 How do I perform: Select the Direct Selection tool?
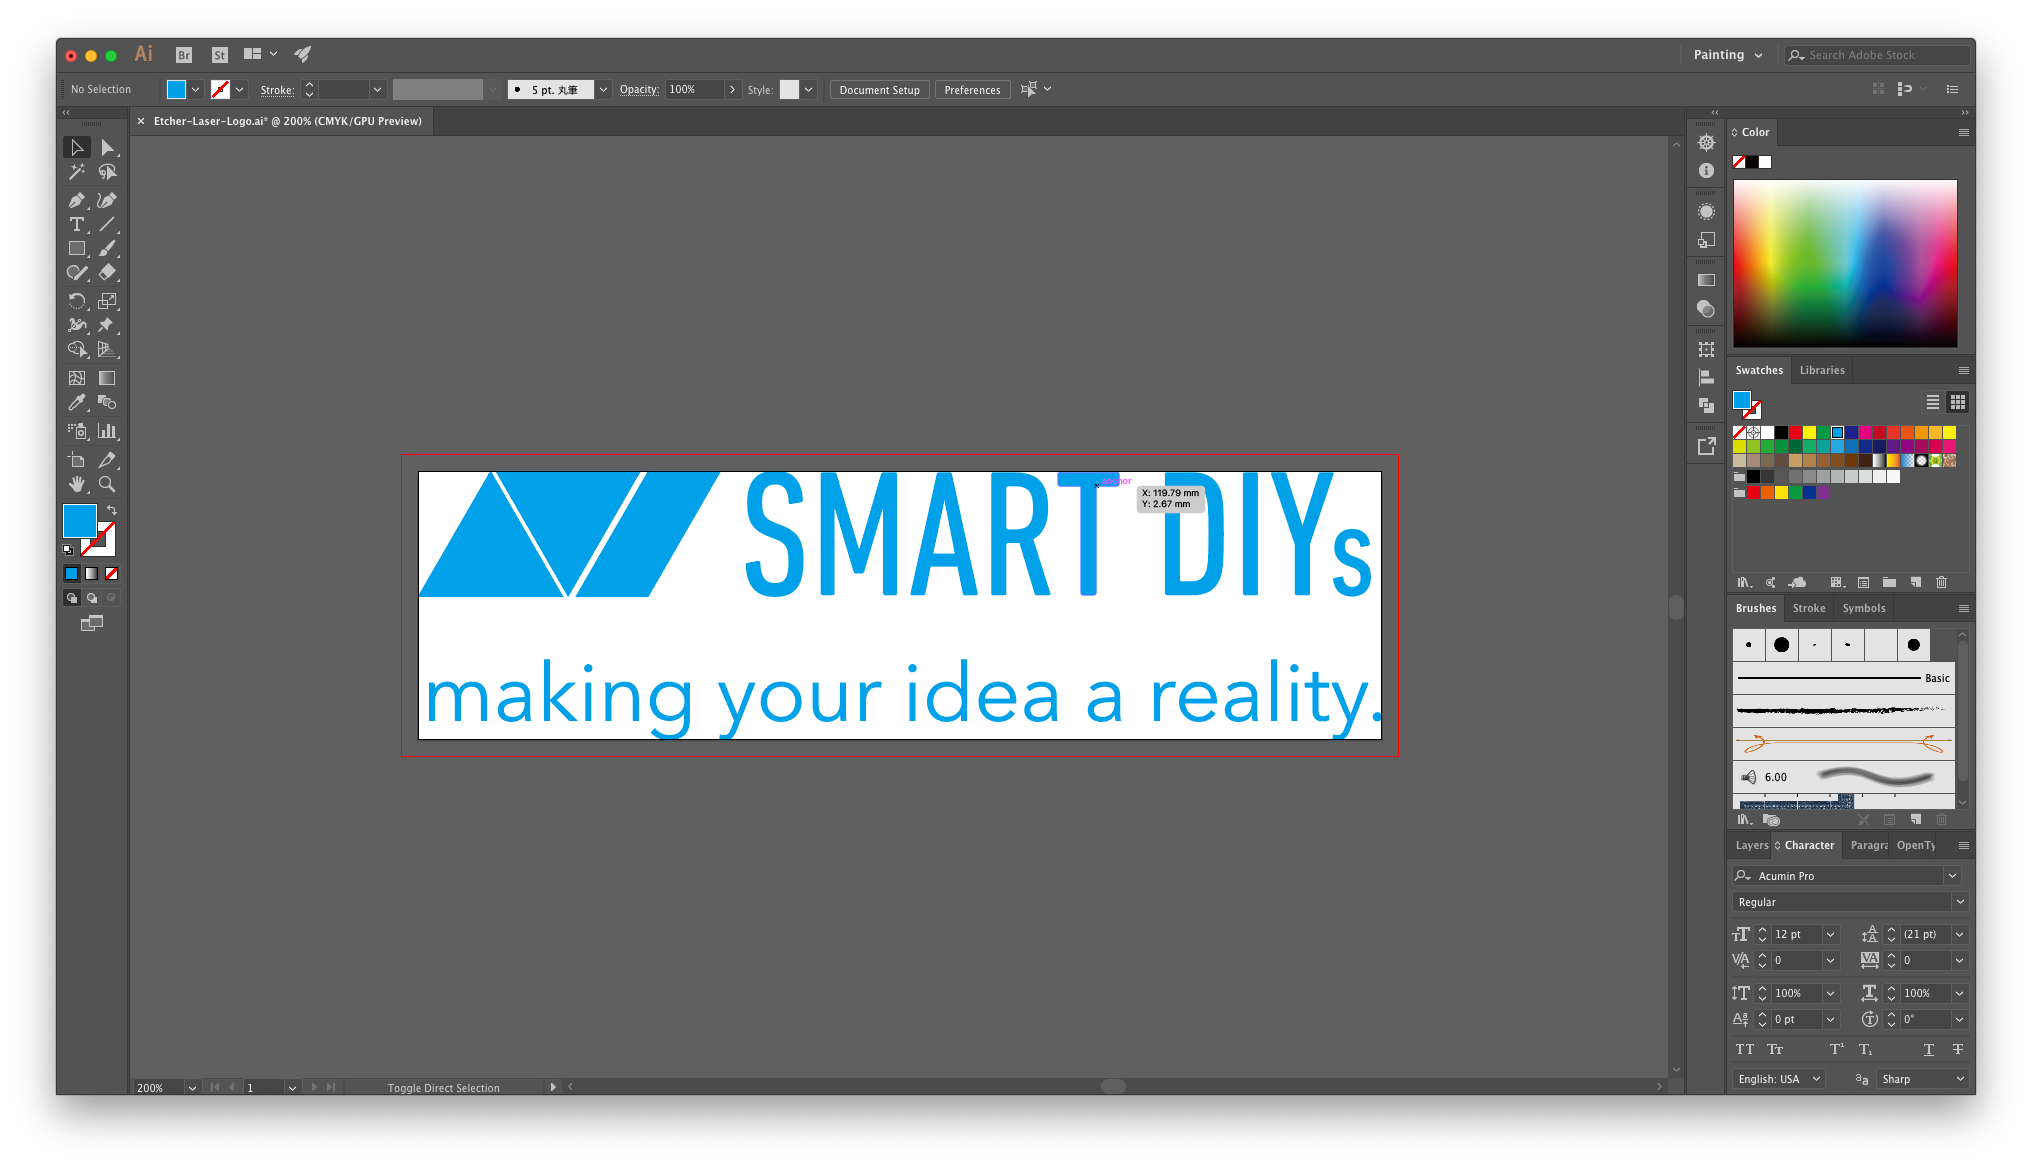107,147
